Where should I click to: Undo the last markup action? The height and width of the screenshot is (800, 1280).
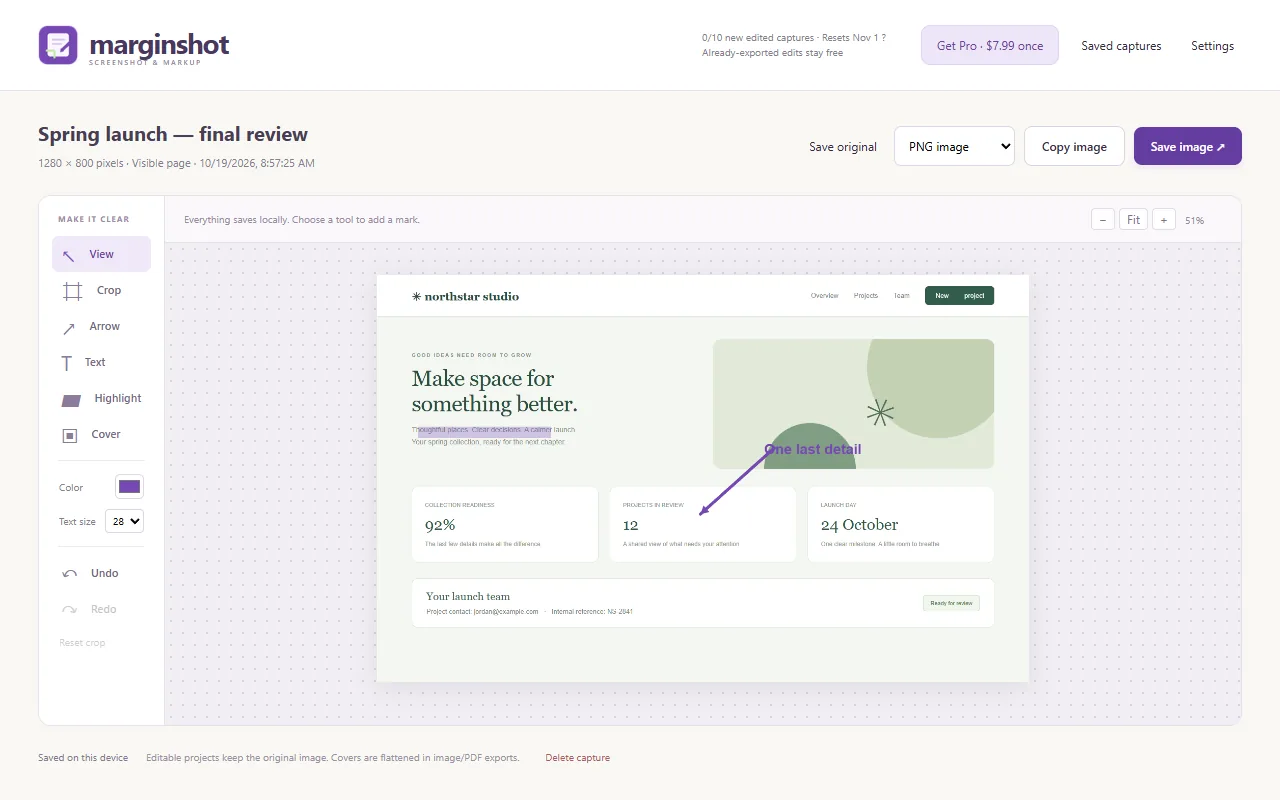click(x=101, y=573)
